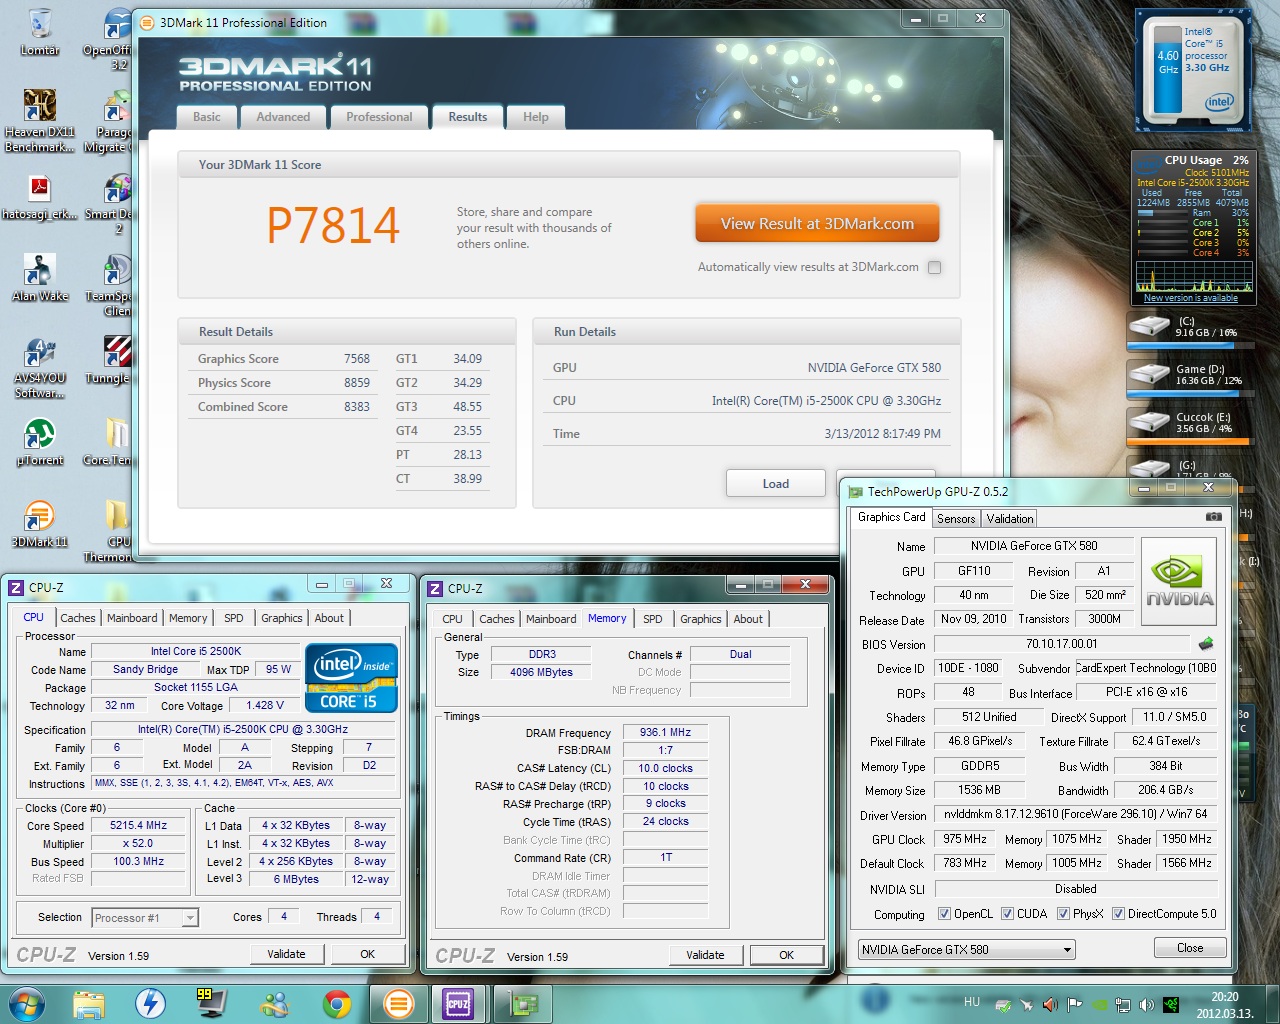Open Windows Explorer from the taskbar
1280x1024 pixels.
tap(89, 1003)
